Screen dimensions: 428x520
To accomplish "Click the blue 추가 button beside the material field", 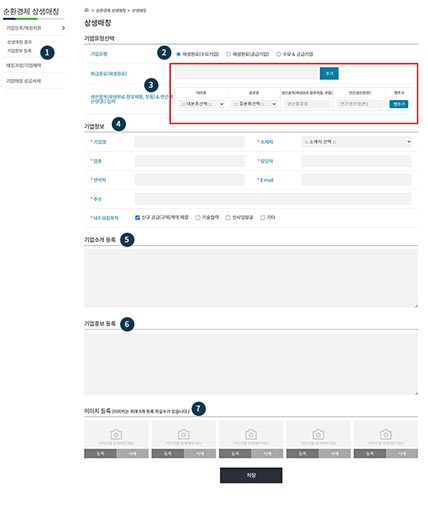I will pyautogui.click(x=329, y=73).
